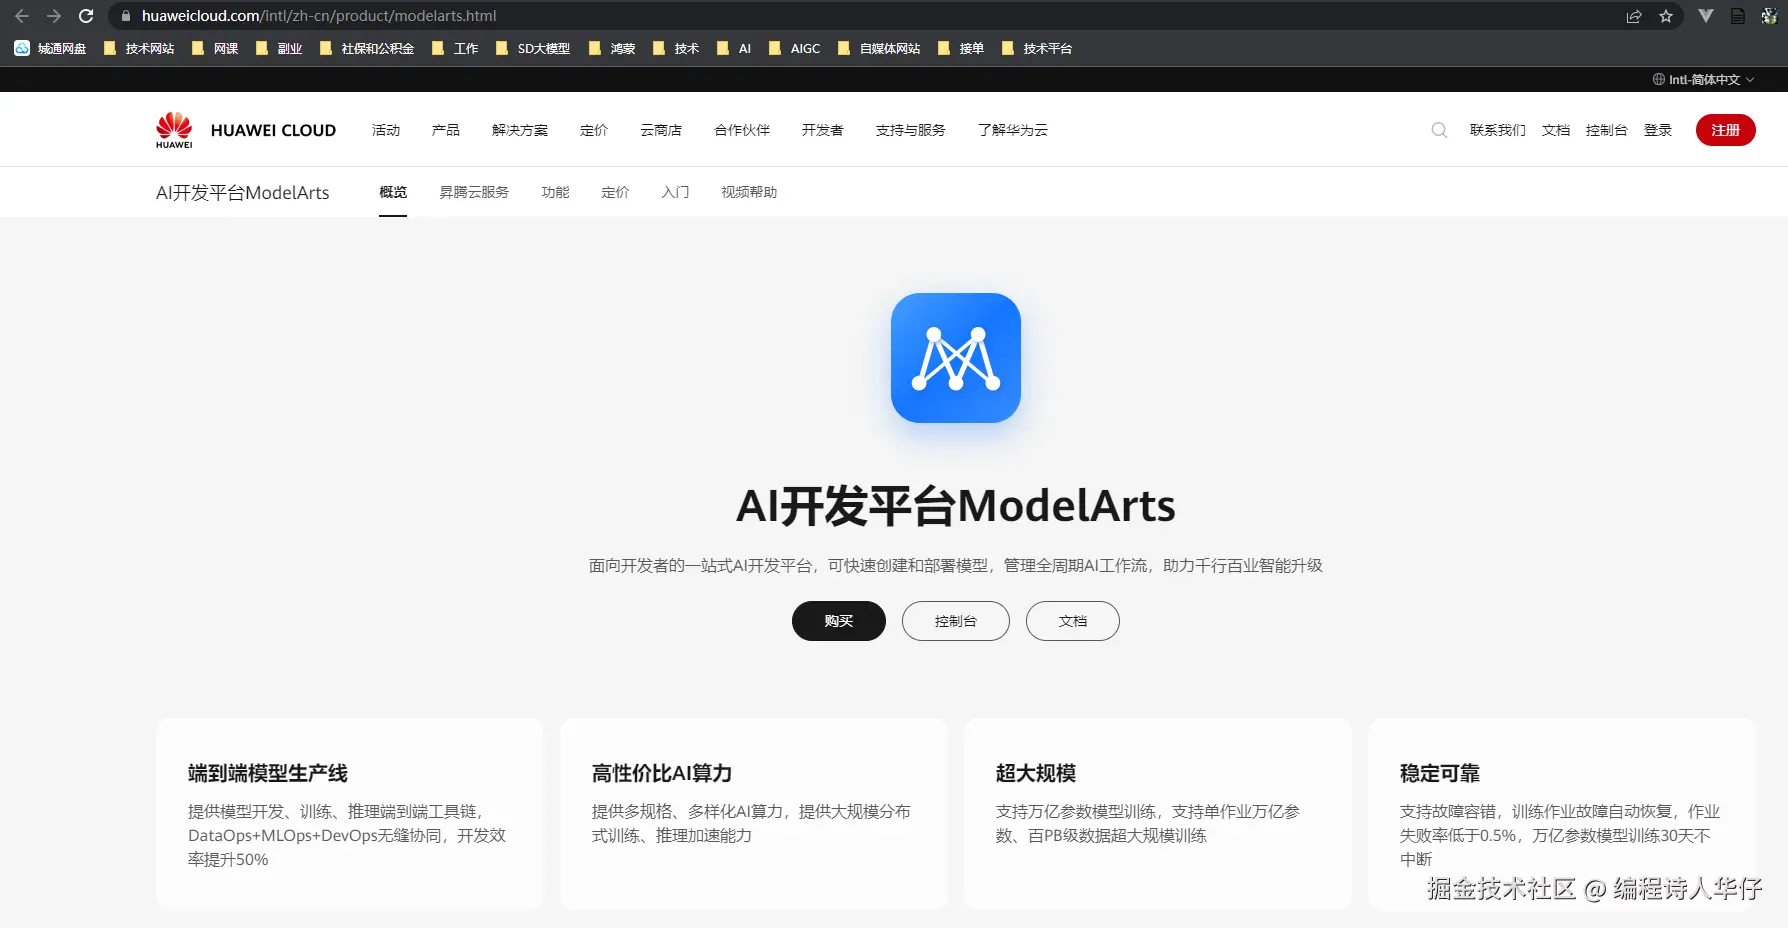Bookmark this page with the star icon
This screenshot has width=1788, height=928.
click(1666, 16)
